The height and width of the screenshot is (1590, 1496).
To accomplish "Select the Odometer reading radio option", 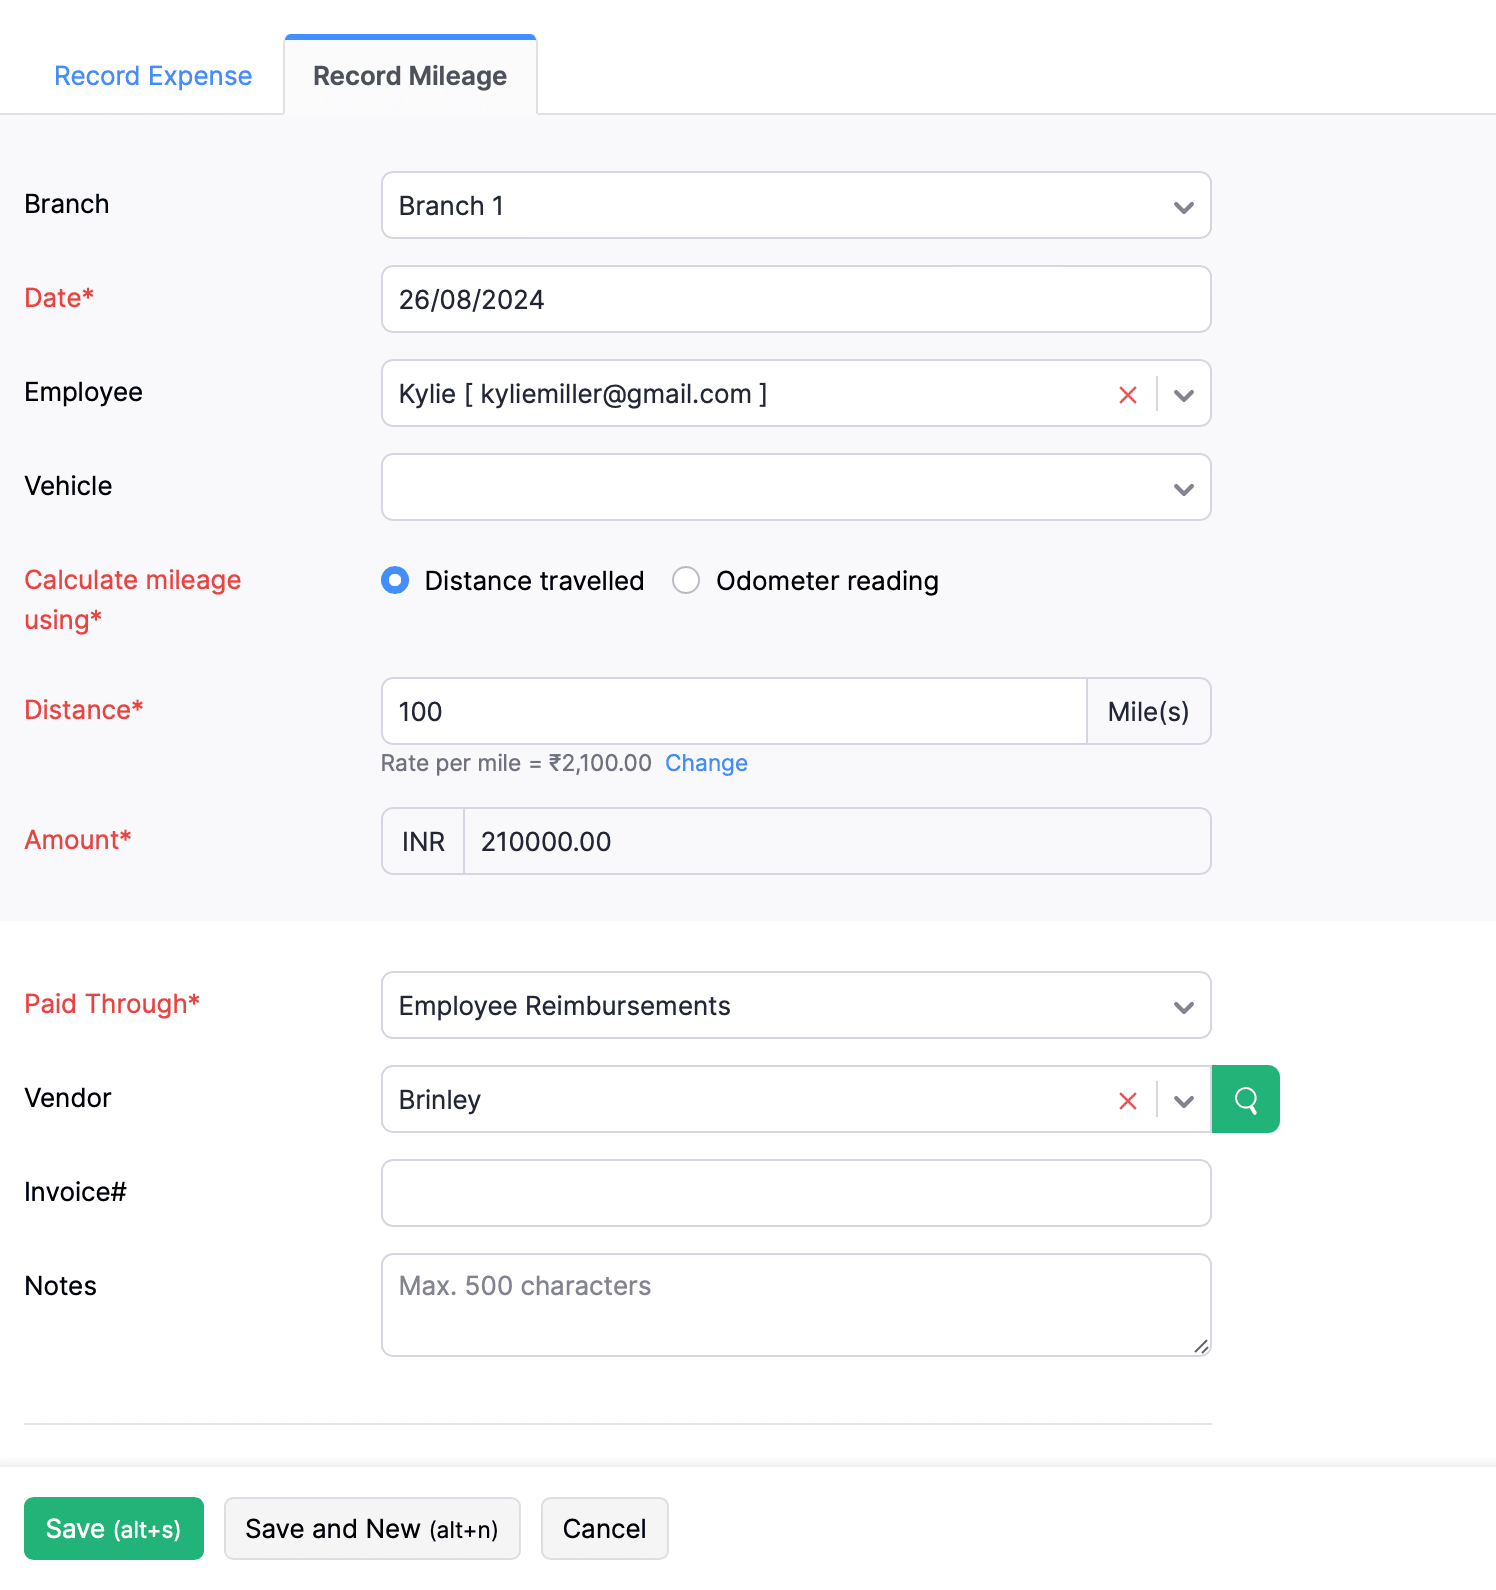I will (x=686, y=581).
